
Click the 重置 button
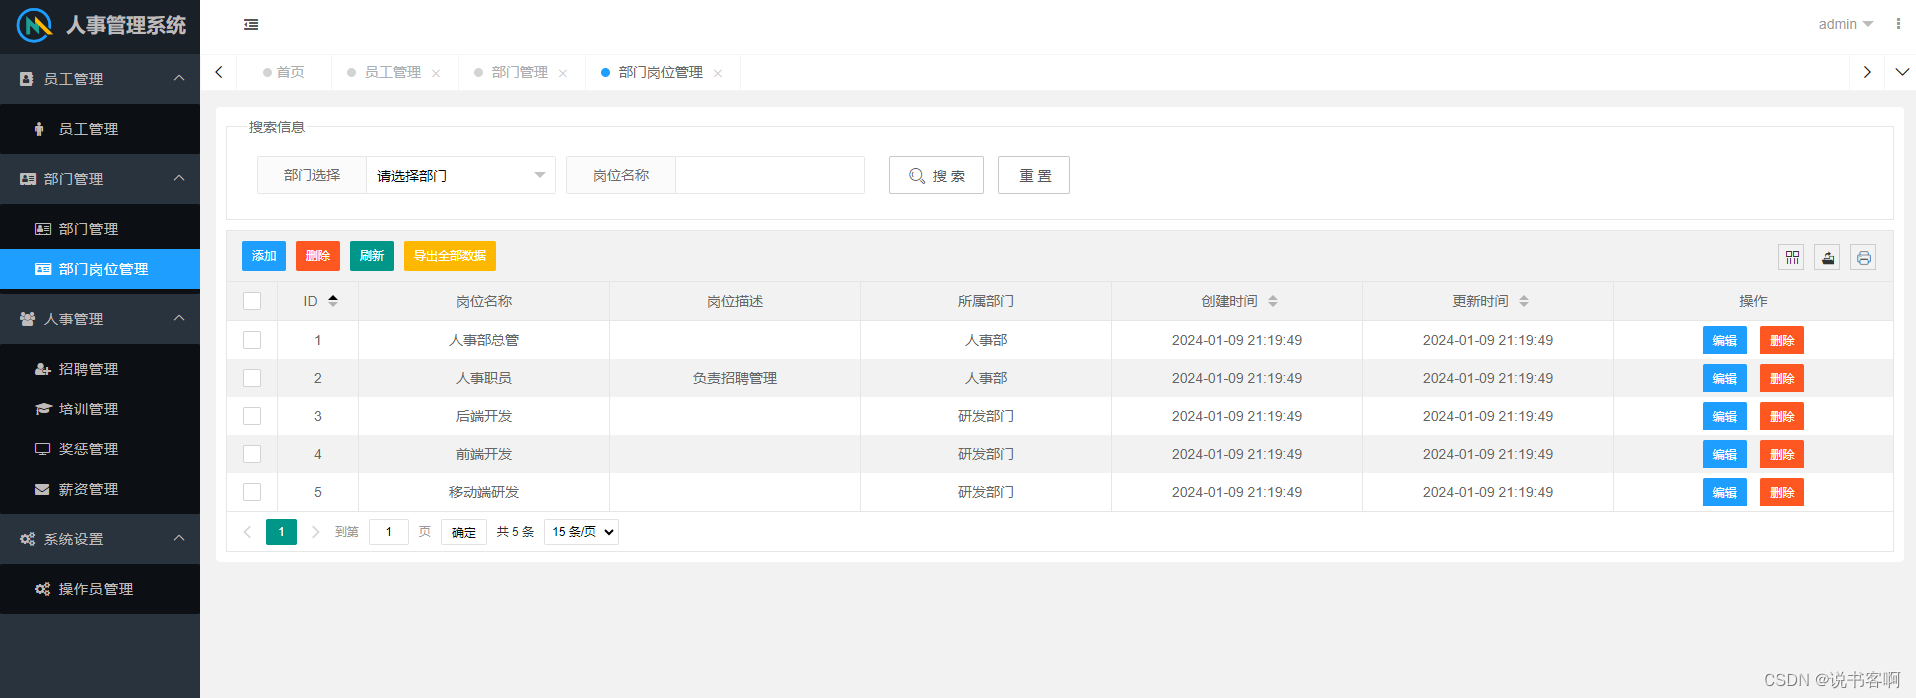click(x=1034, y=175)
